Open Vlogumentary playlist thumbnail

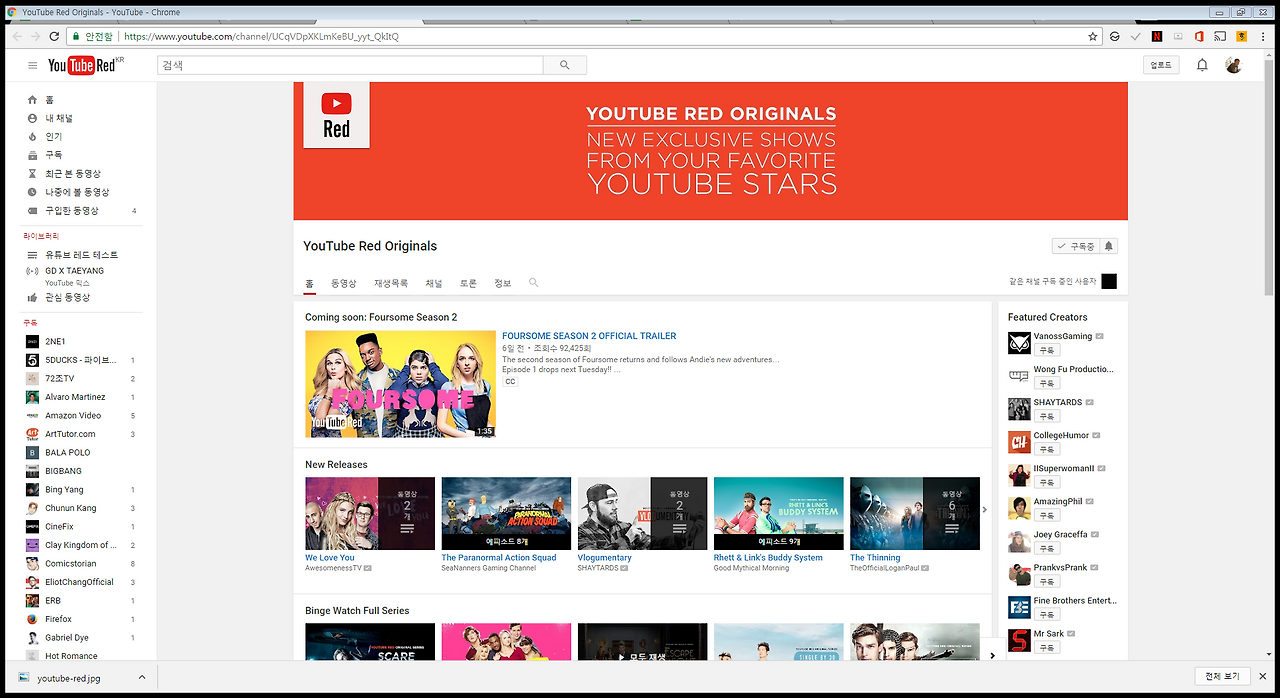(643, 513)
